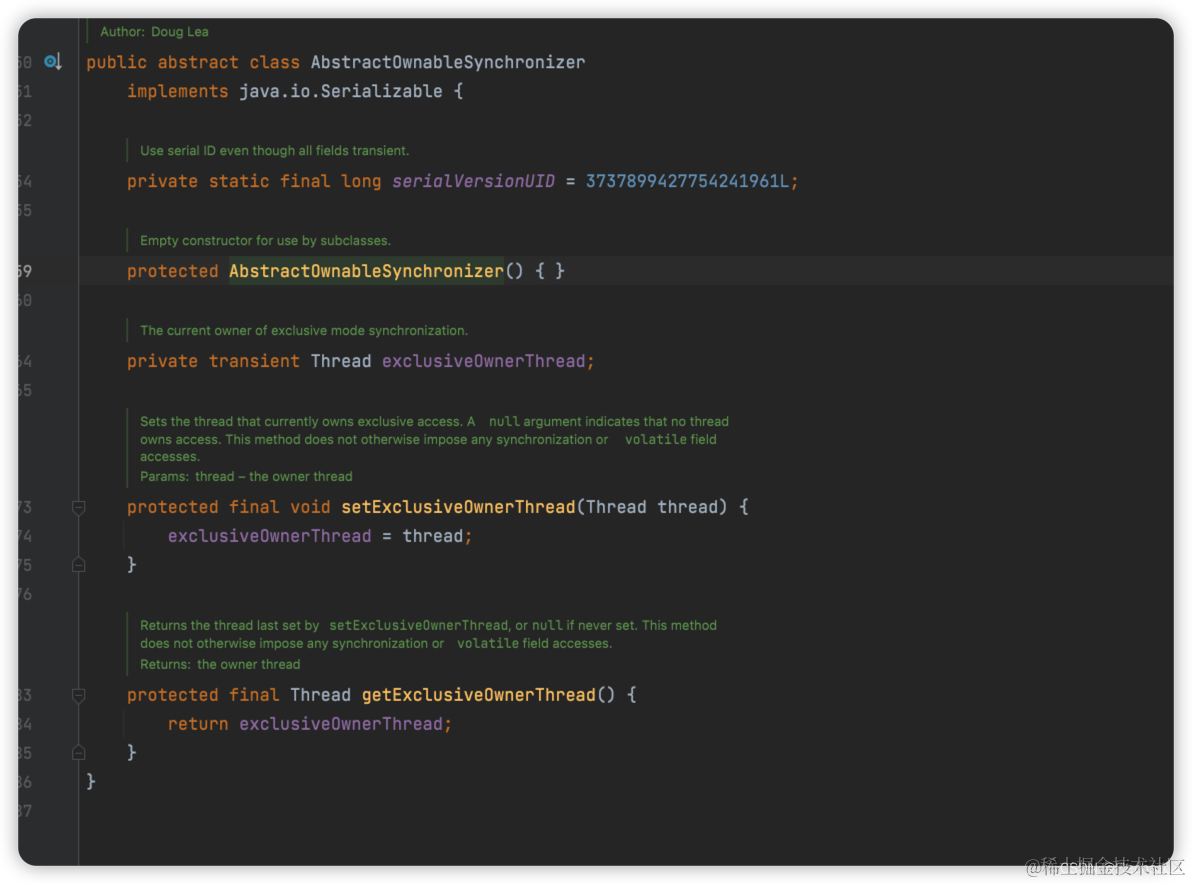The image size is (1192, 884).
Task: Click 'private static final long' keywords
Action: (254, 181)
